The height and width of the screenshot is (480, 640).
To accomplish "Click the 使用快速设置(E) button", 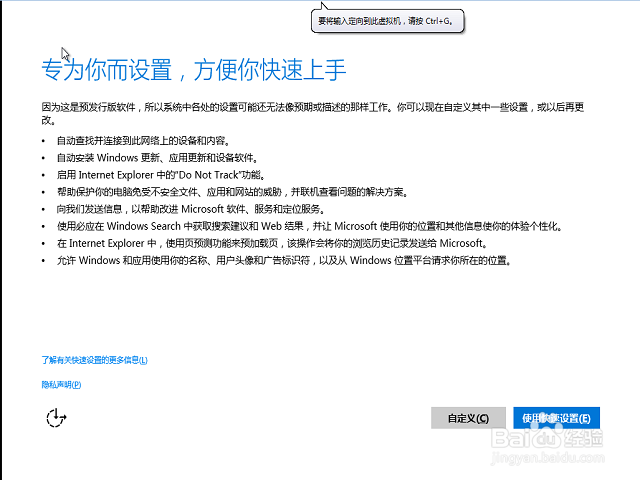I will [x=556, y=418].
